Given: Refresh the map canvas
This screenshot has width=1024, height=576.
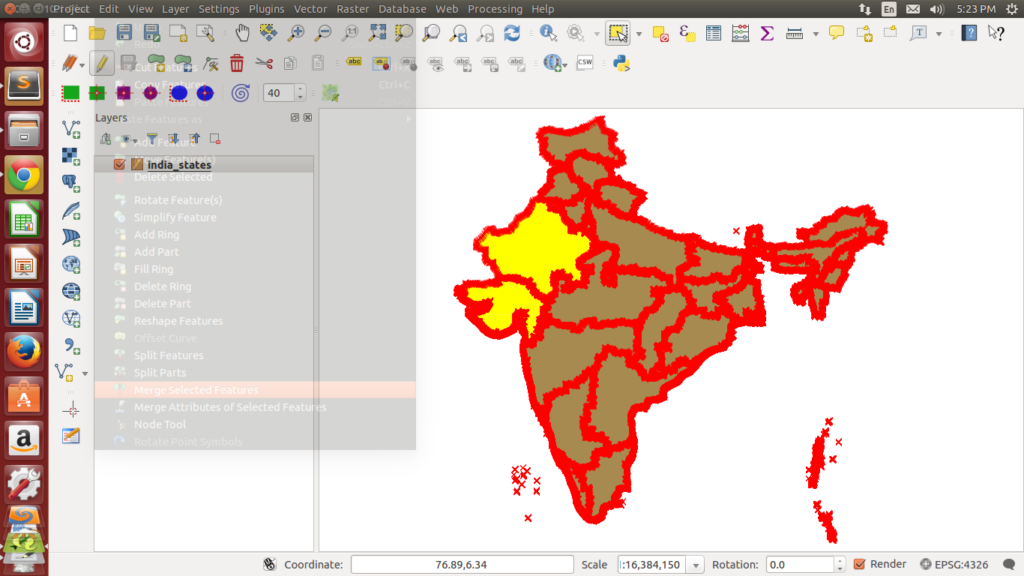Looking at the screenshot, I should 511,34.
